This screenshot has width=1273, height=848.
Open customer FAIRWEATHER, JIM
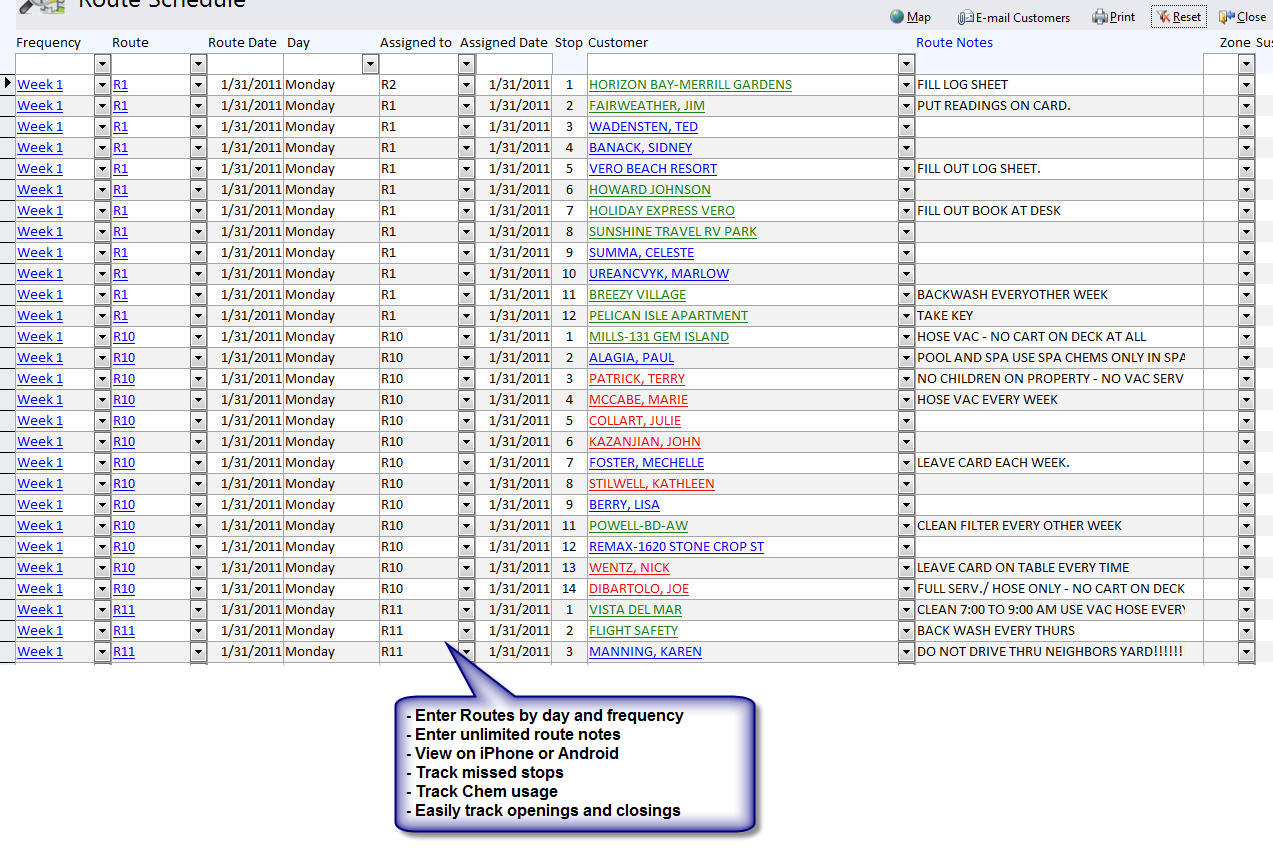pos(647,106)
